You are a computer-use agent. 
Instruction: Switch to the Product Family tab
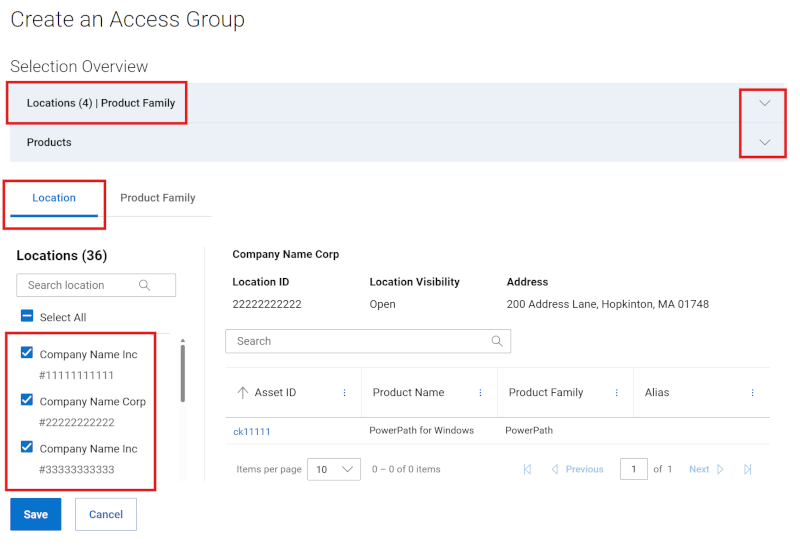coord(157,198)
